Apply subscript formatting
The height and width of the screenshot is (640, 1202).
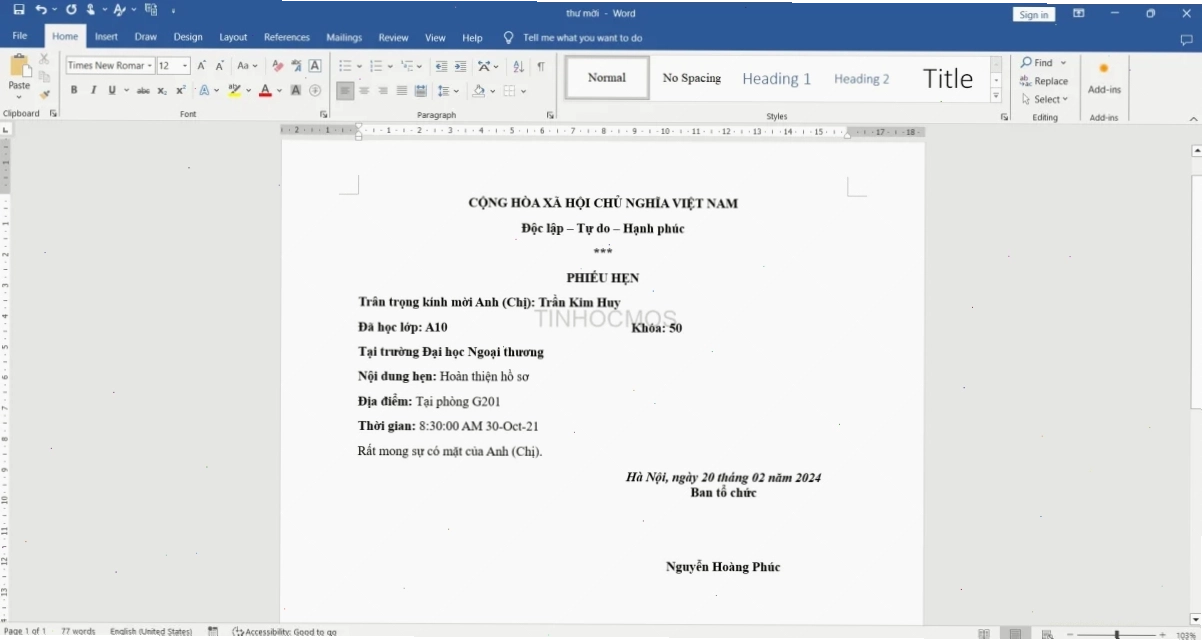(x=162, y=90)
